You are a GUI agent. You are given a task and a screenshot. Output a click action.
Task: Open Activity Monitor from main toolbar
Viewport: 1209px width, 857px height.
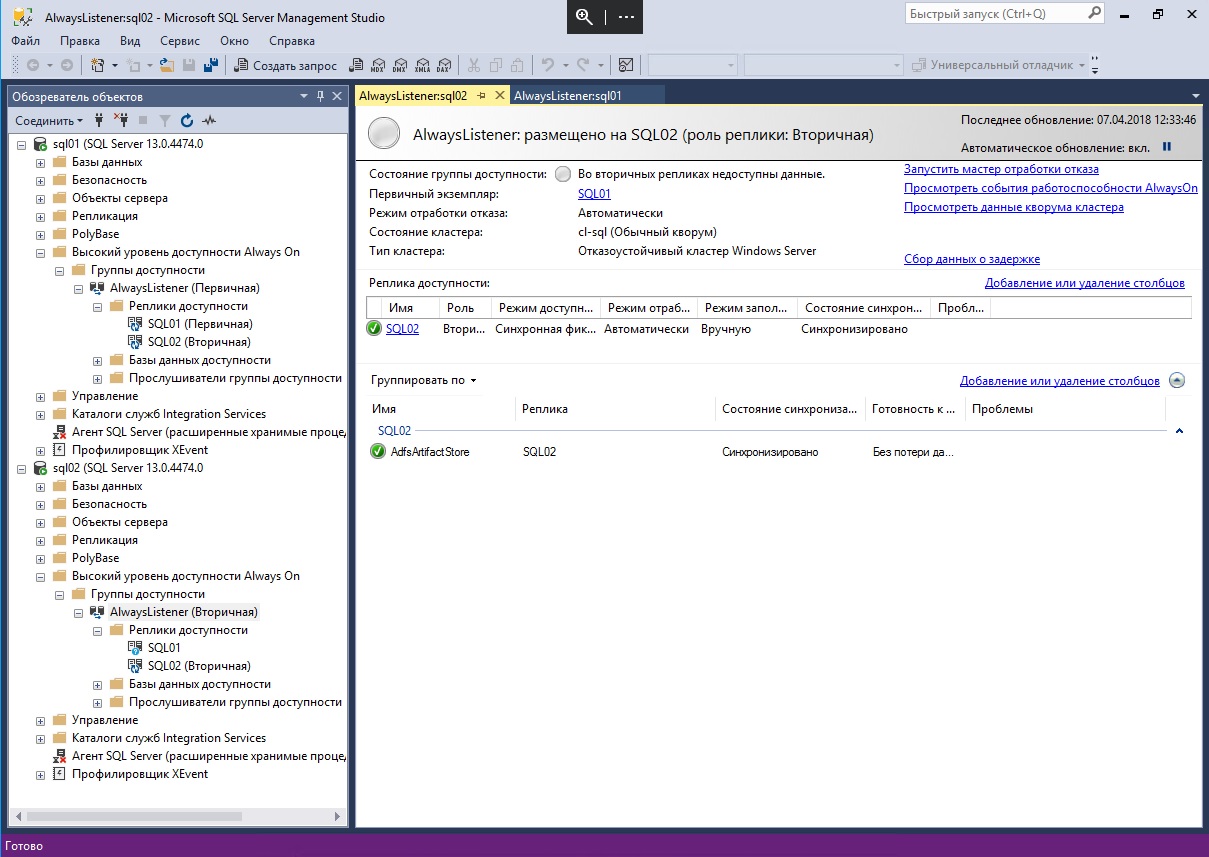click(x=626, y=65)
